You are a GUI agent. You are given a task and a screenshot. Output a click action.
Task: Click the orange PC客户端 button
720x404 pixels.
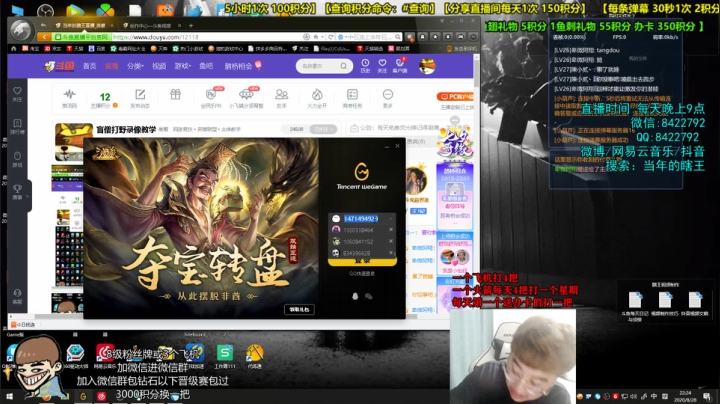[455, 96]
